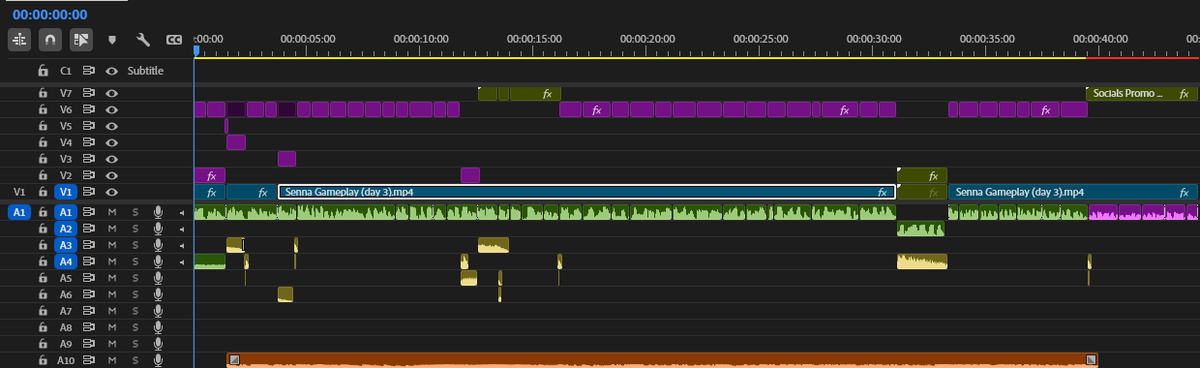The width and height of the screenshot is (1200, 368).
Task: Select the V7 track label
Action: [x=66, y=93]
